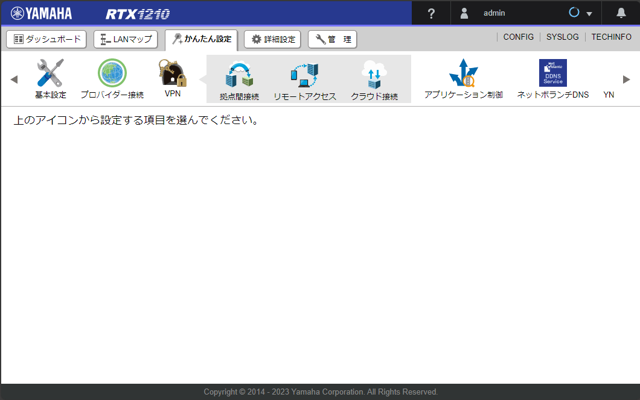The width and height of the screenshot is (640, 400).
Task: Switch to the 詳細設定 tab
Action: [x=273, y=39]
